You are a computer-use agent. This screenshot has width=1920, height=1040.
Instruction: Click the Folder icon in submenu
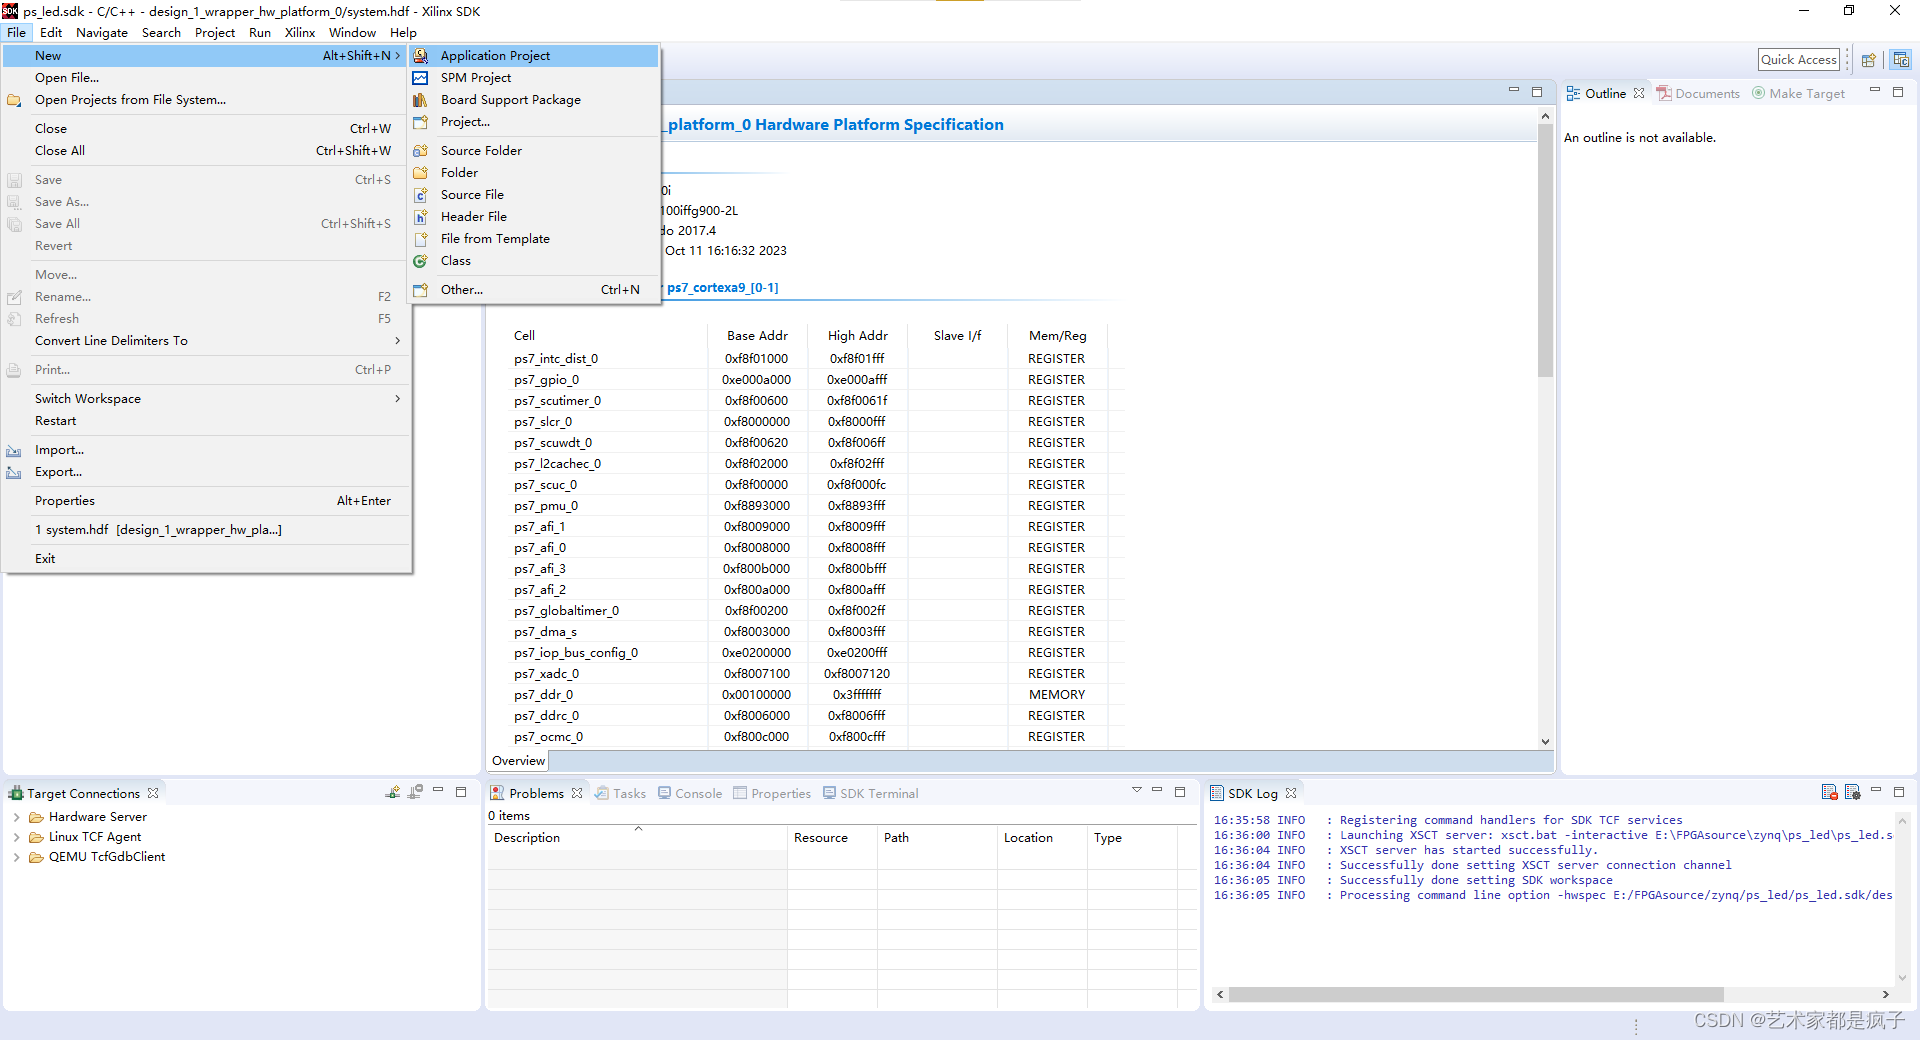tap(421, 173)
